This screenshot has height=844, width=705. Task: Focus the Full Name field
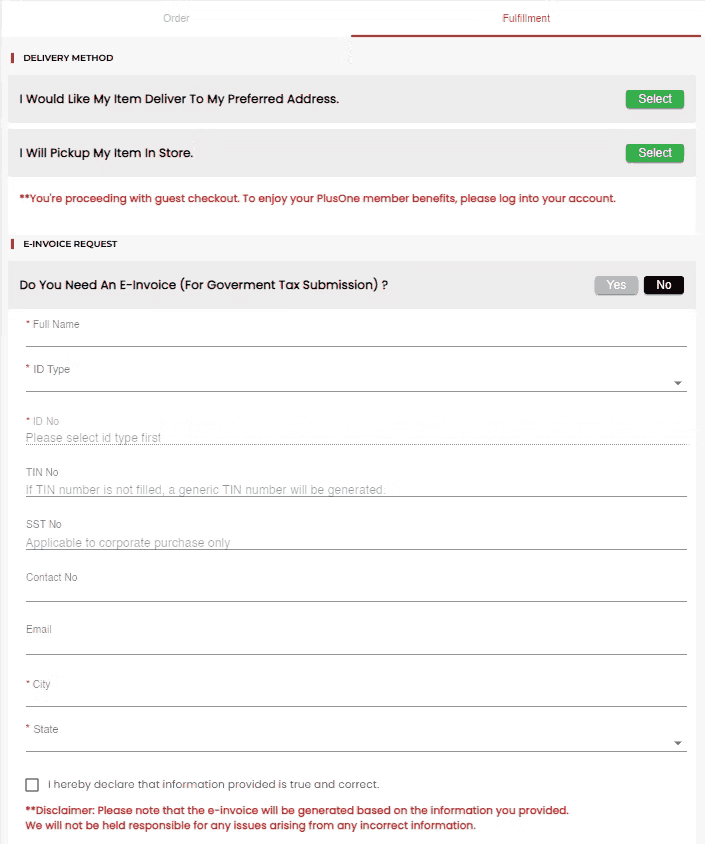(356, 337)
